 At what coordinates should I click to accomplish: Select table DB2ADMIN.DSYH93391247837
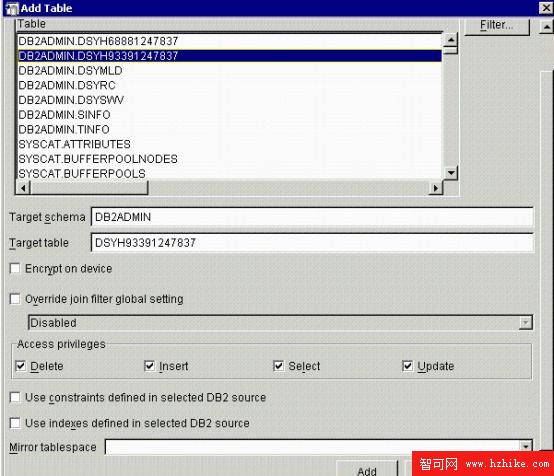tap(229, 56)
